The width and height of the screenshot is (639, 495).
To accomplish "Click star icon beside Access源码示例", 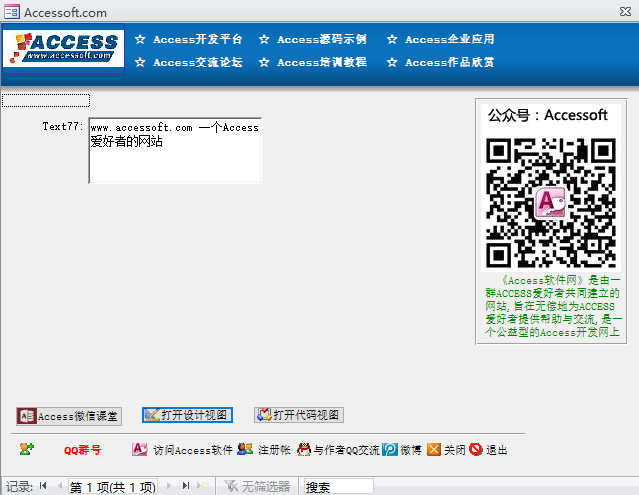I will (264, 40).
